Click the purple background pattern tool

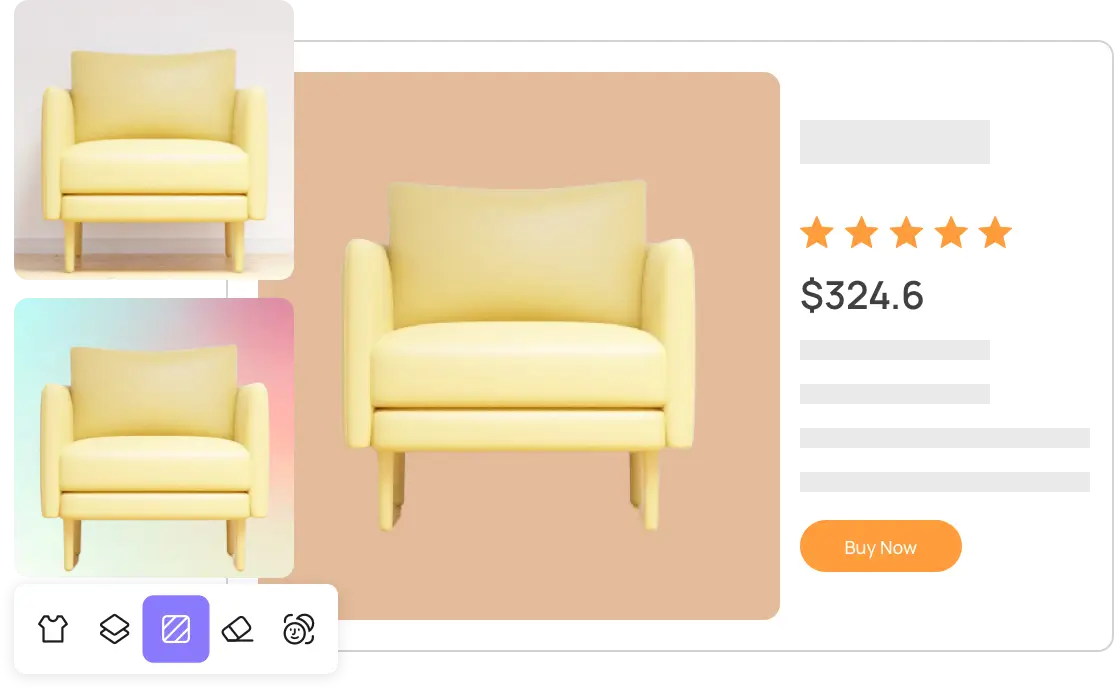pyautogui.click(x=176, y=629)
